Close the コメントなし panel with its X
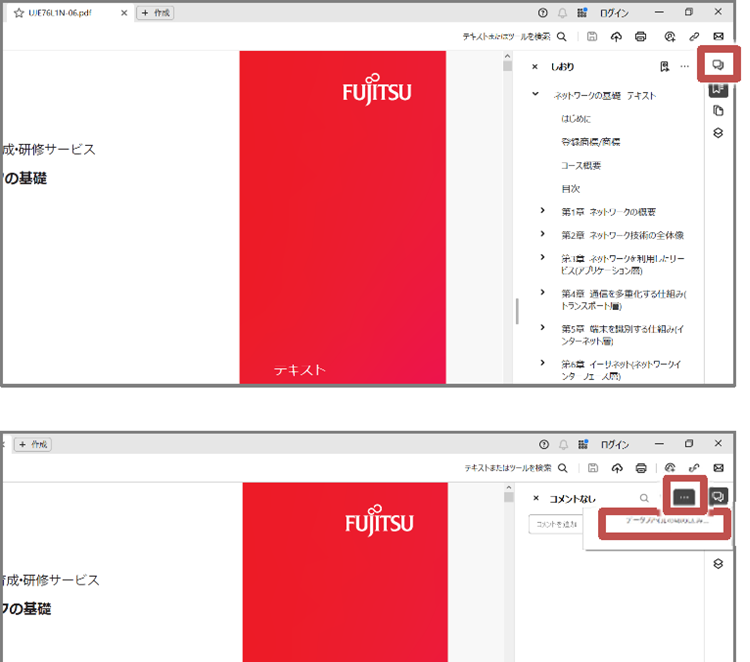Viewport: 750px width, 662px height. (536, 498)
